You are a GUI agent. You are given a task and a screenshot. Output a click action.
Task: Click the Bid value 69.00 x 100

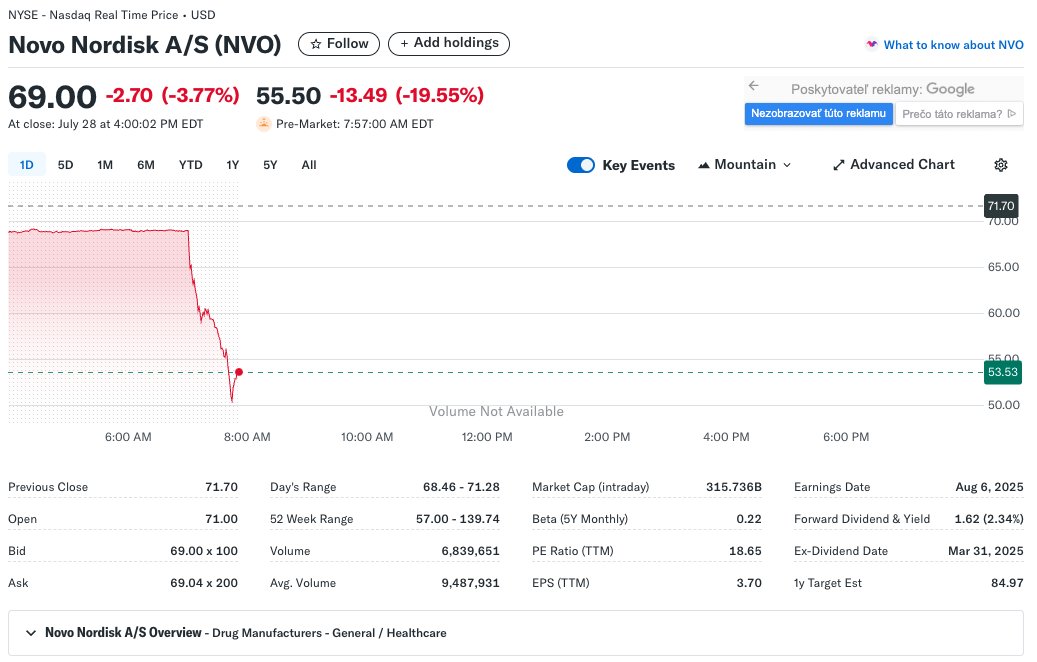point(204,551)
